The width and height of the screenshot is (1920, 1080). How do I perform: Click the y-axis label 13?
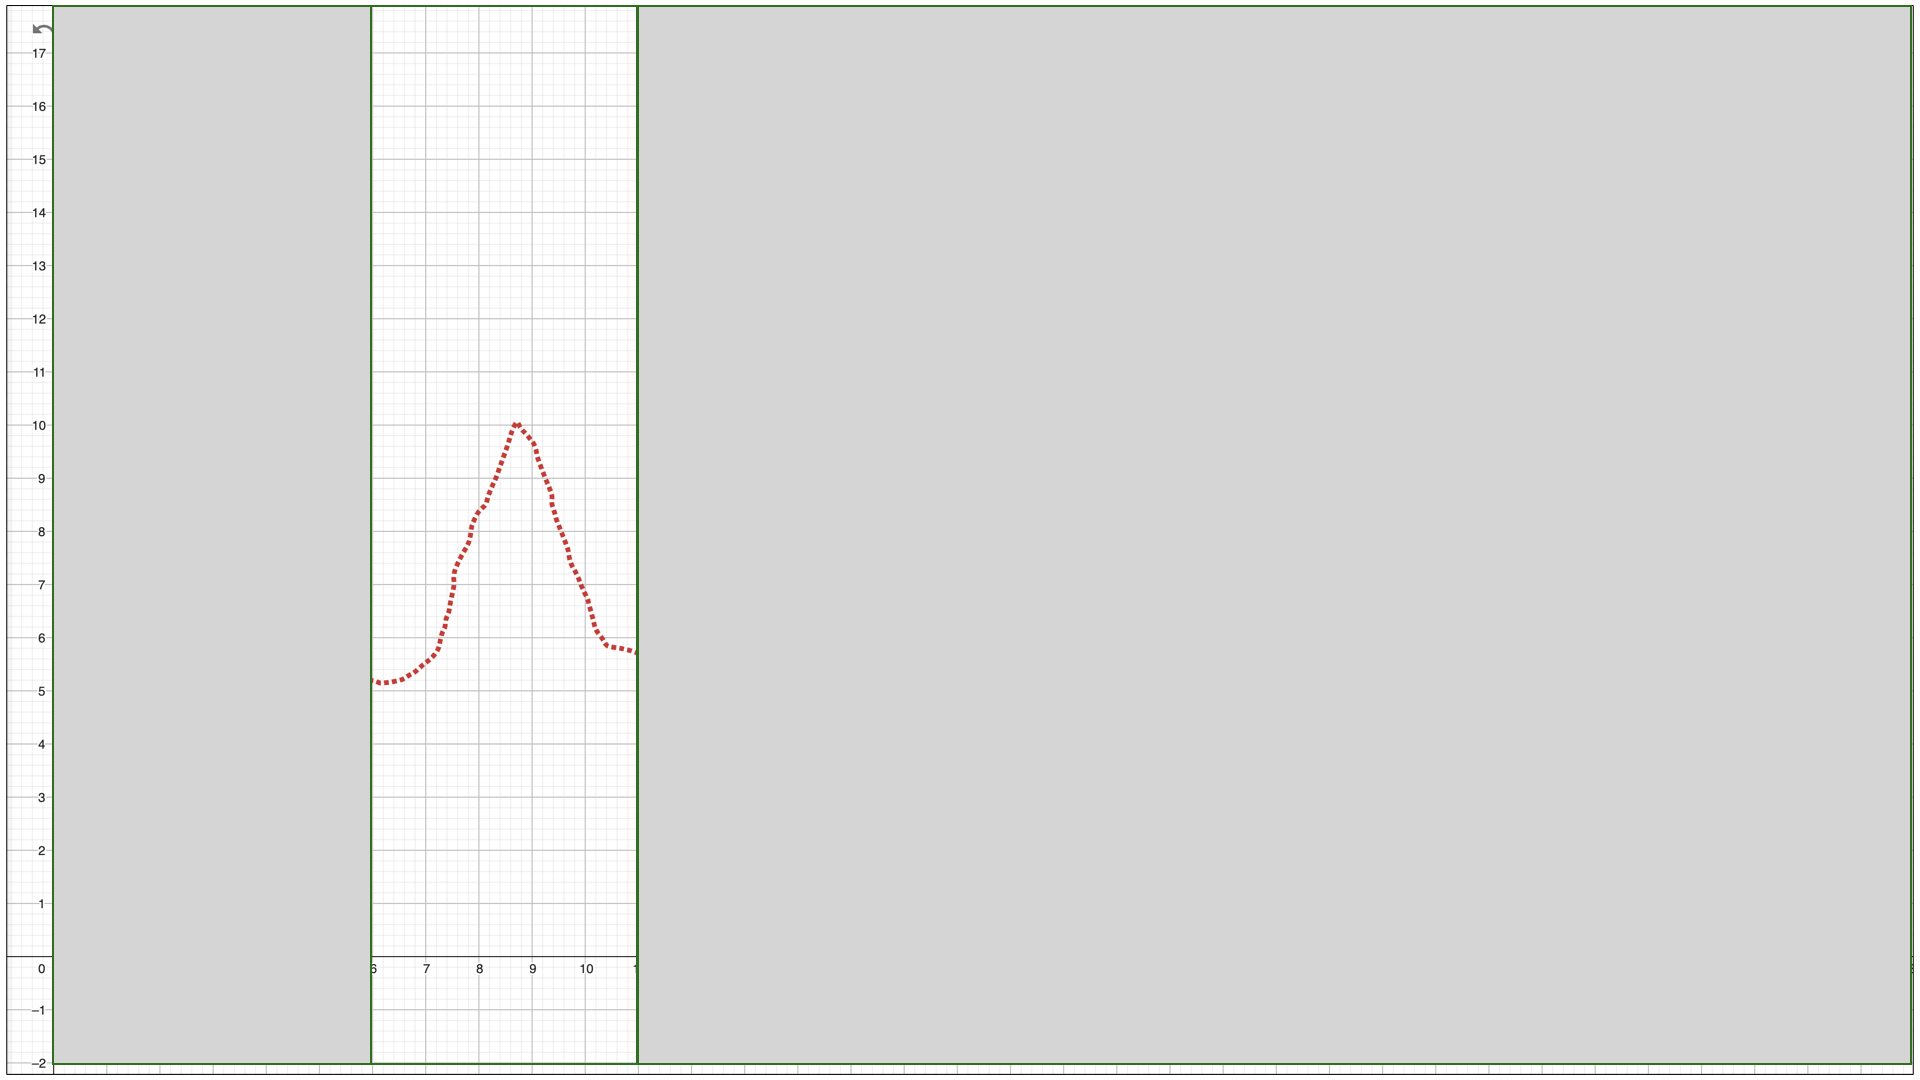[x=39, y=266]
